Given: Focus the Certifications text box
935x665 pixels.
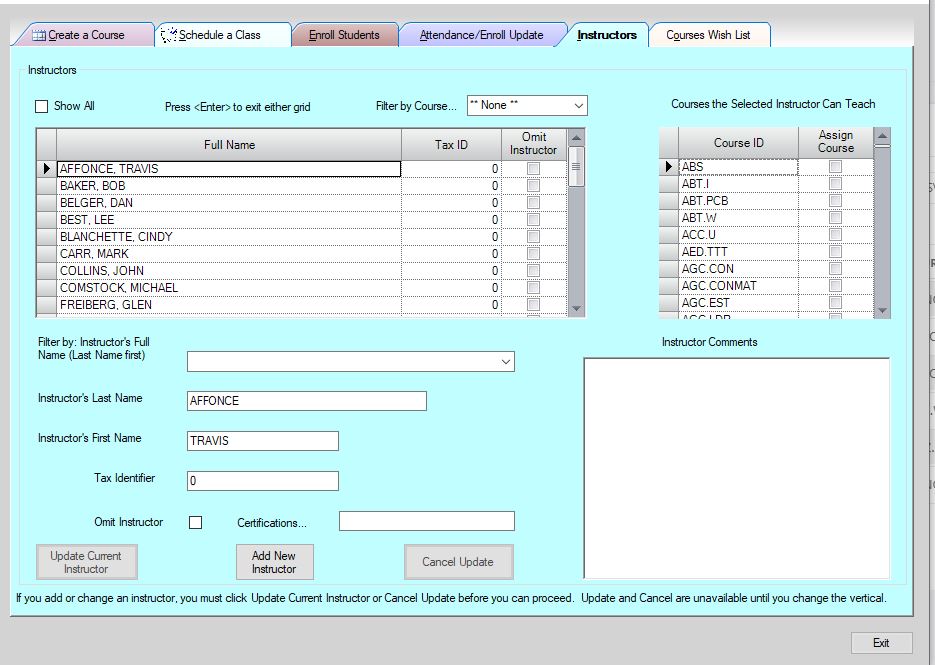Looking at the screenshot, I should [426, 521].
